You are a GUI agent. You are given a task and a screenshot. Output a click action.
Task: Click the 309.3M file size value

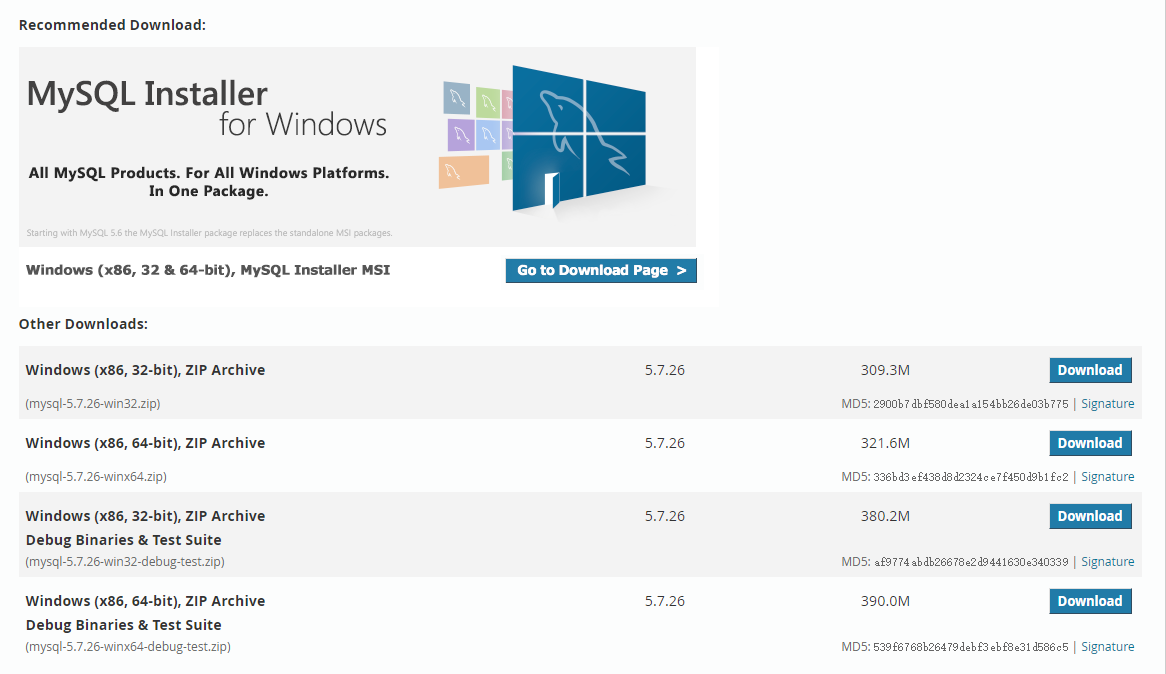[885, 370]
